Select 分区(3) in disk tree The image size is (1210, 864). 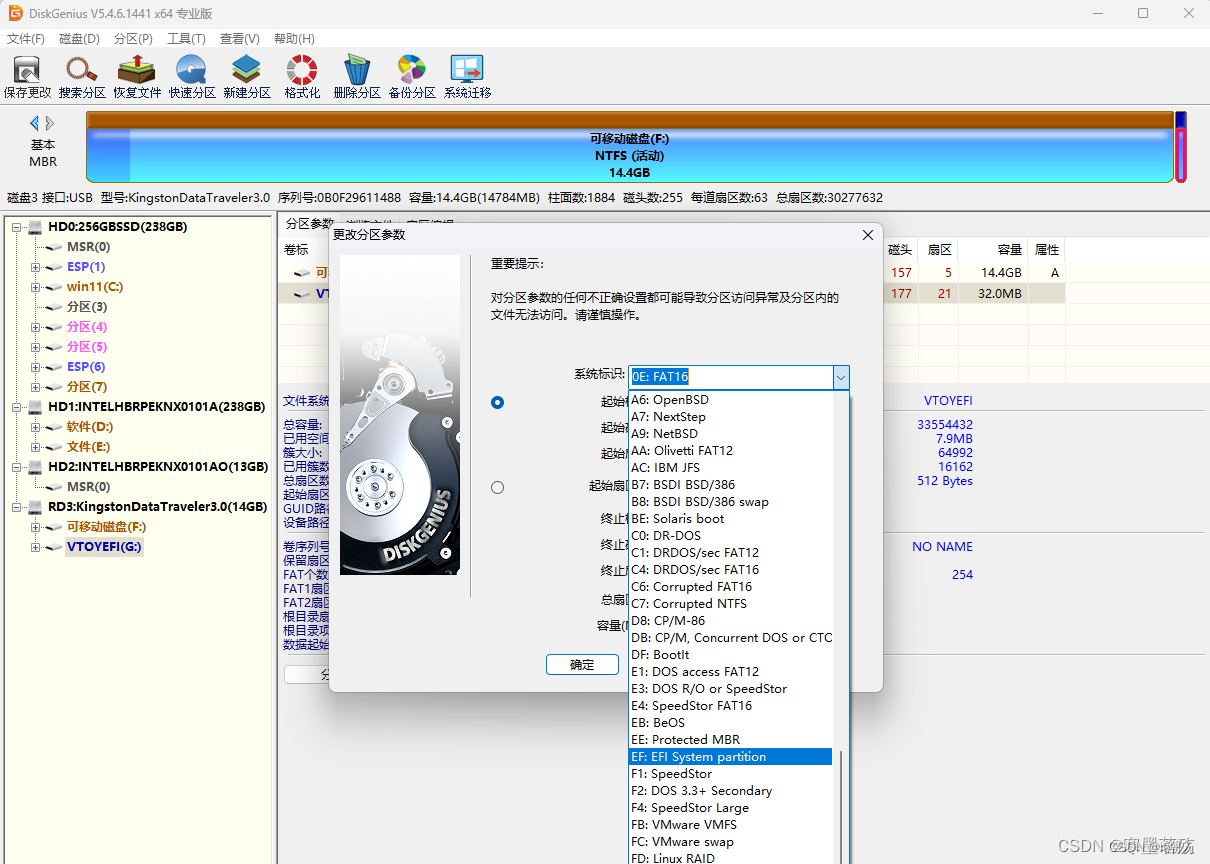(87, 307)
